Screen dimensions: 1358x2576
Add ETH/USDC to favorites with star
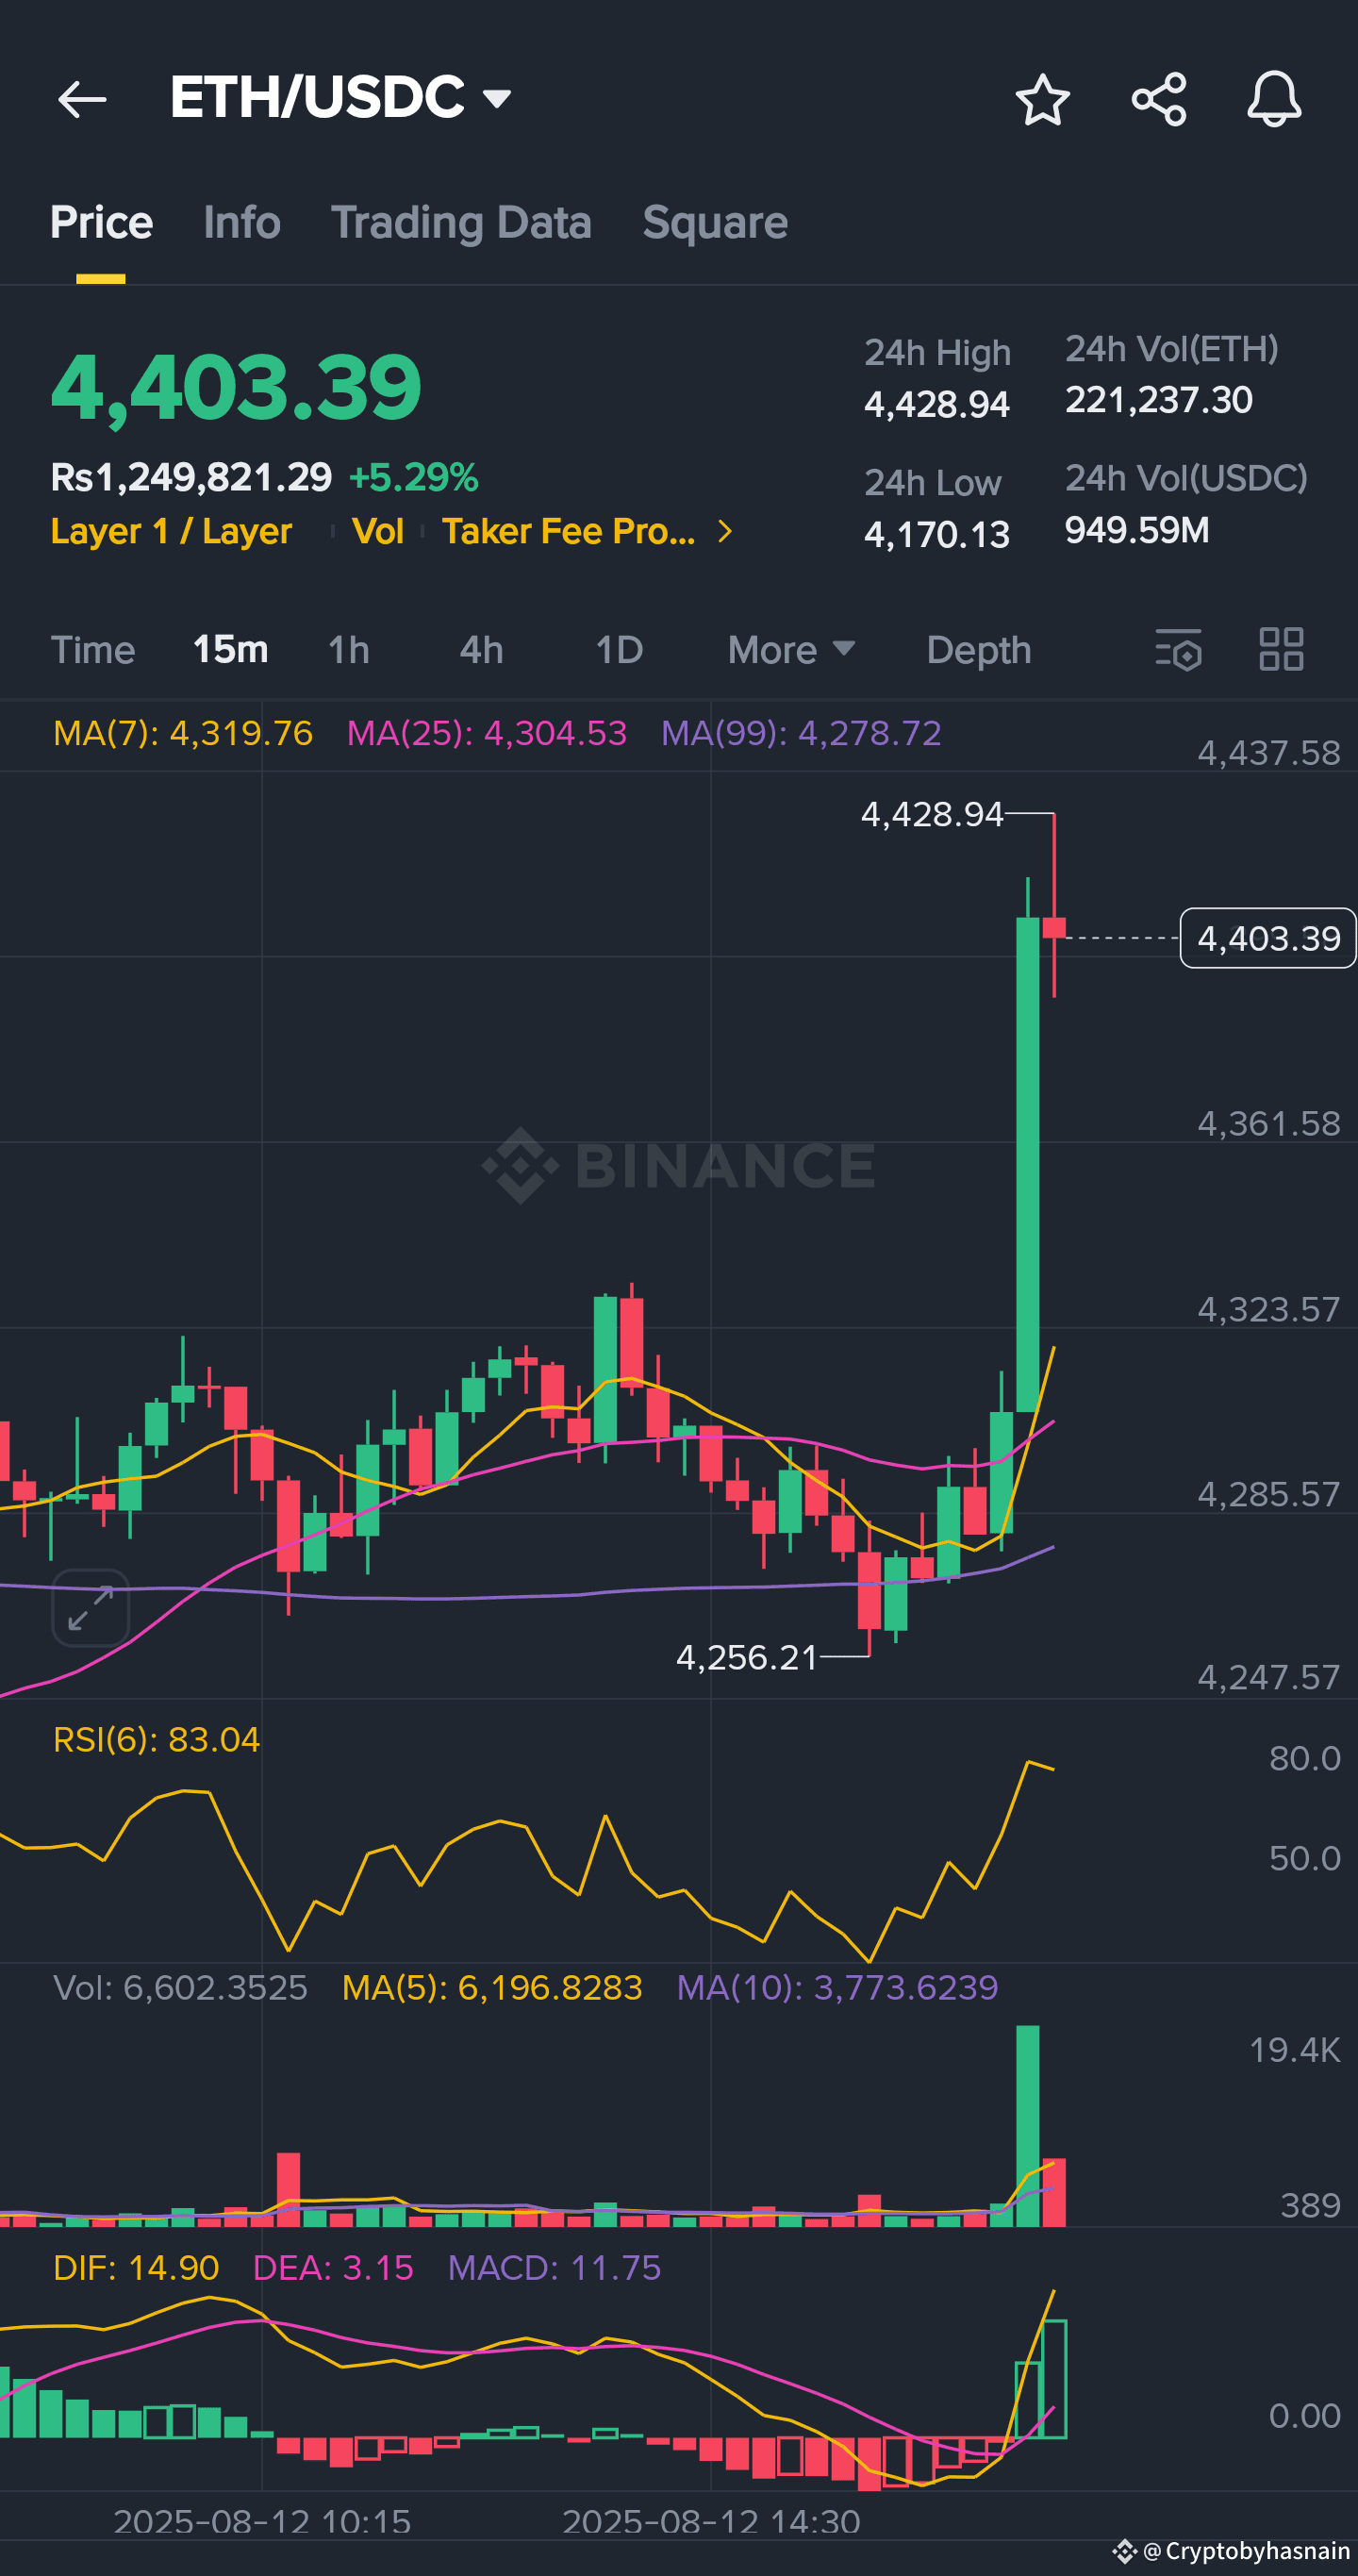[1042, 99]
